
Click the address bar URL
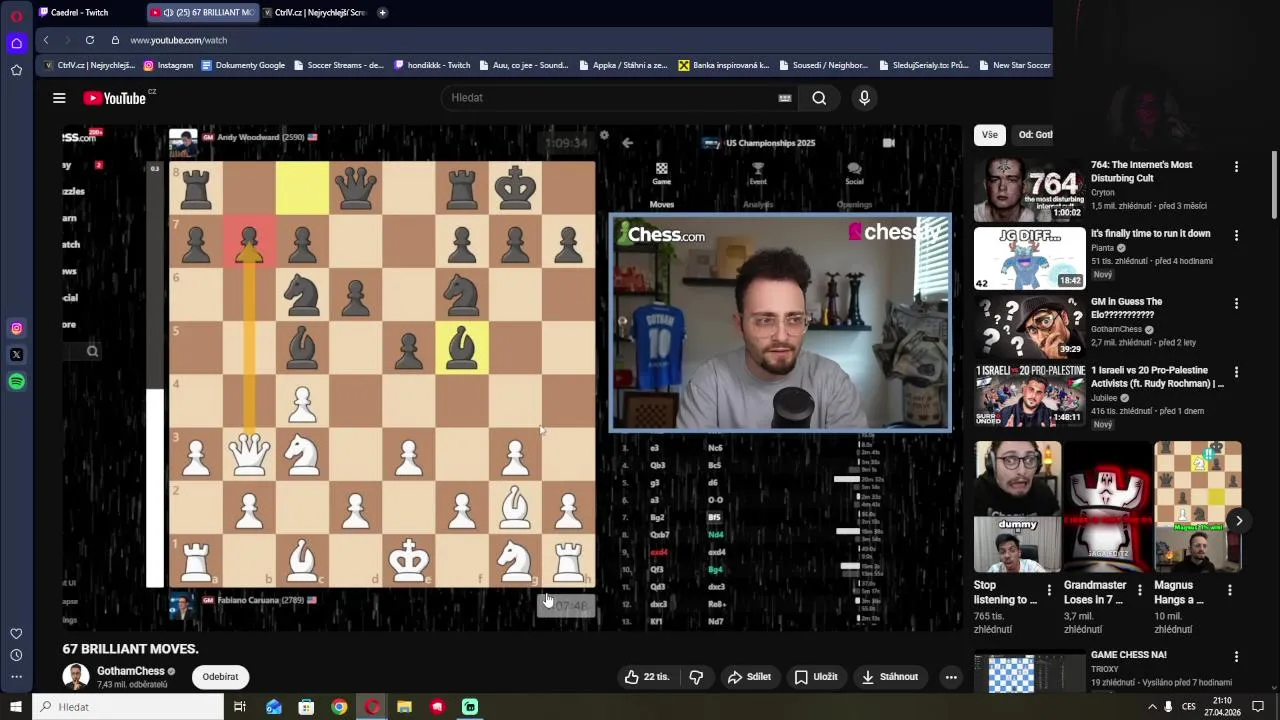tap(179, 40)
